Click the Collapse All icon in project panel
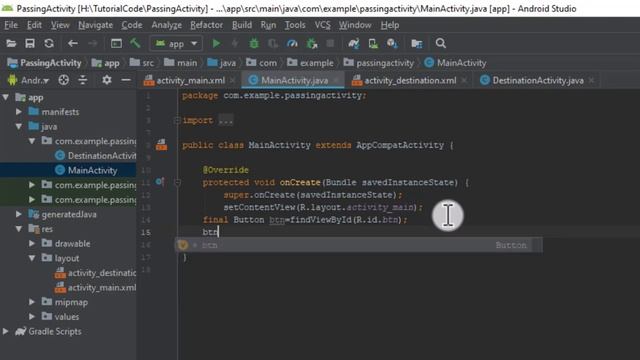The image size is (640, 360). pos(83,80)
